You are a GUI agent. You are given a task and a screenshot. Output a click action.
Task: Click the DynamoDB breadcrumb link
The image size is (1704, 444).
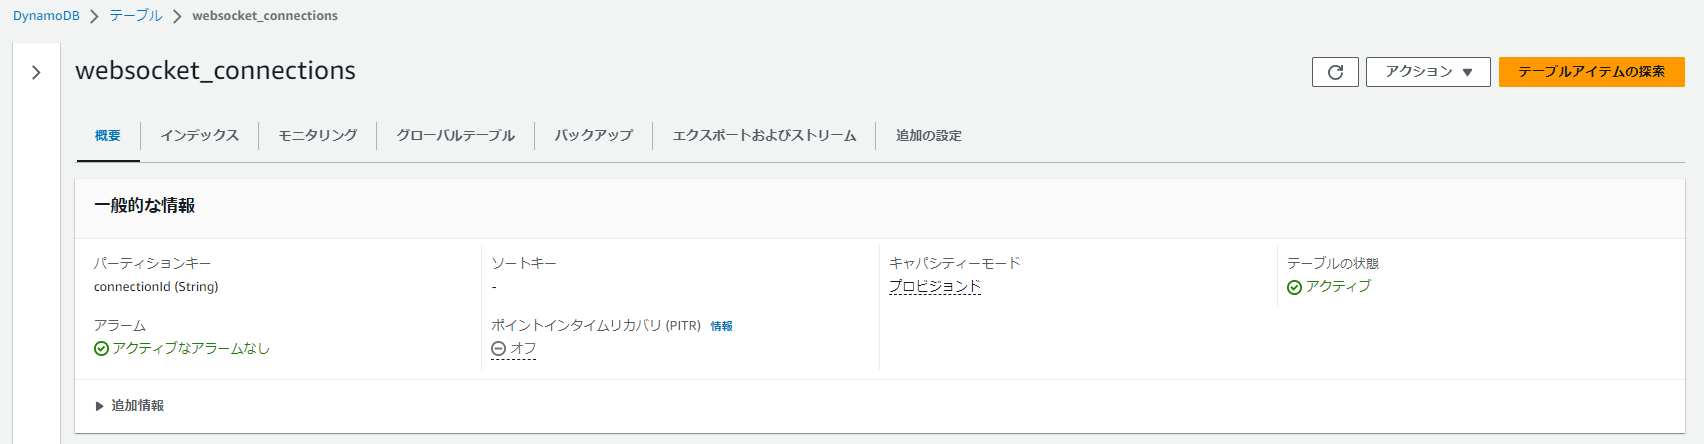[46, 16]
